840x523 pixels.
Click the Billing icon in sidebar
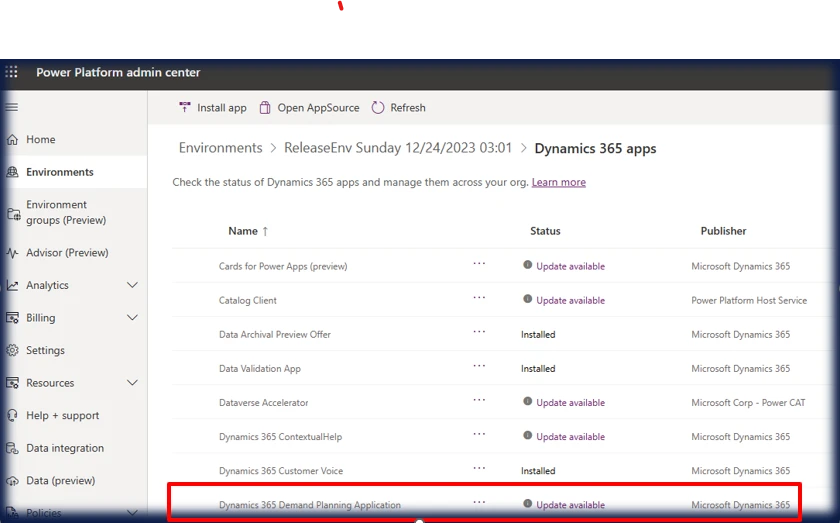coord(12,318)
